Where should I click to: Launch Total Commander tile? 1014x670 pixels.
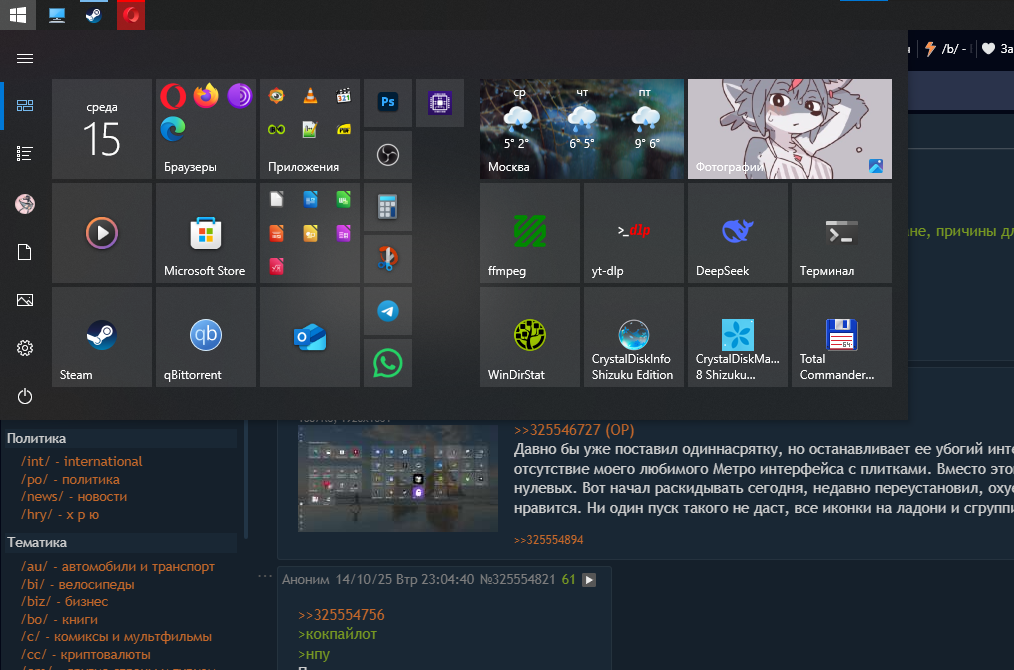pyautogui.click(x=842, y=337)
